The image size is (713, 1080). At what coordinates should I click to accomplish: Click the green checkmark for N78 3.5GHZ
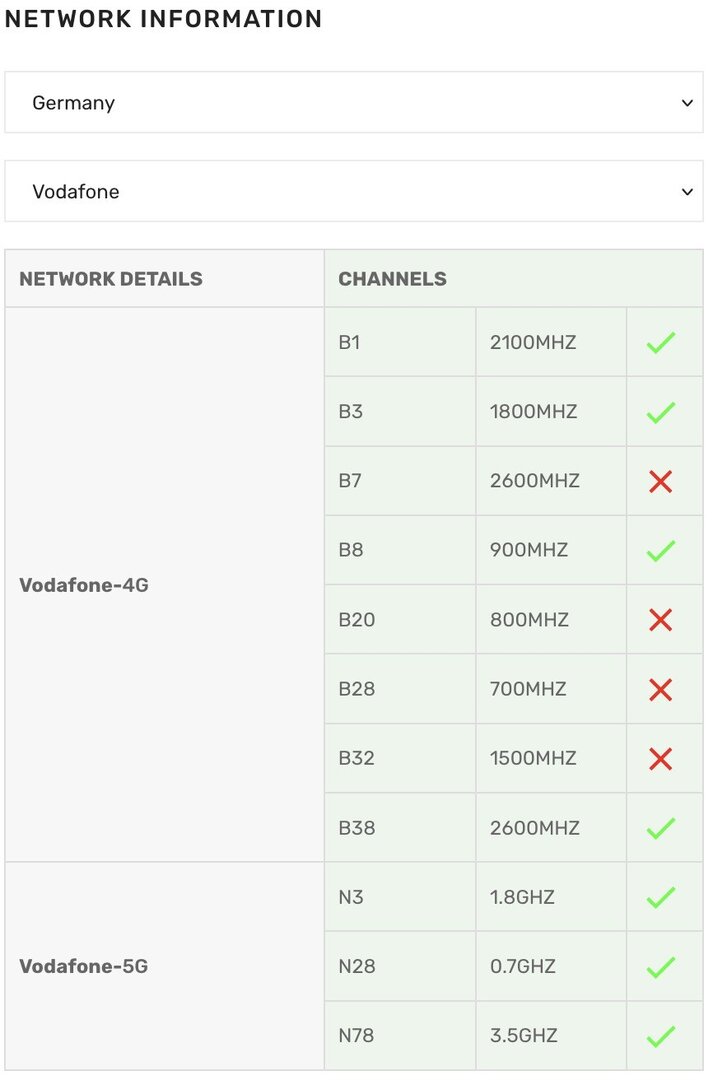click(661, 1036)
